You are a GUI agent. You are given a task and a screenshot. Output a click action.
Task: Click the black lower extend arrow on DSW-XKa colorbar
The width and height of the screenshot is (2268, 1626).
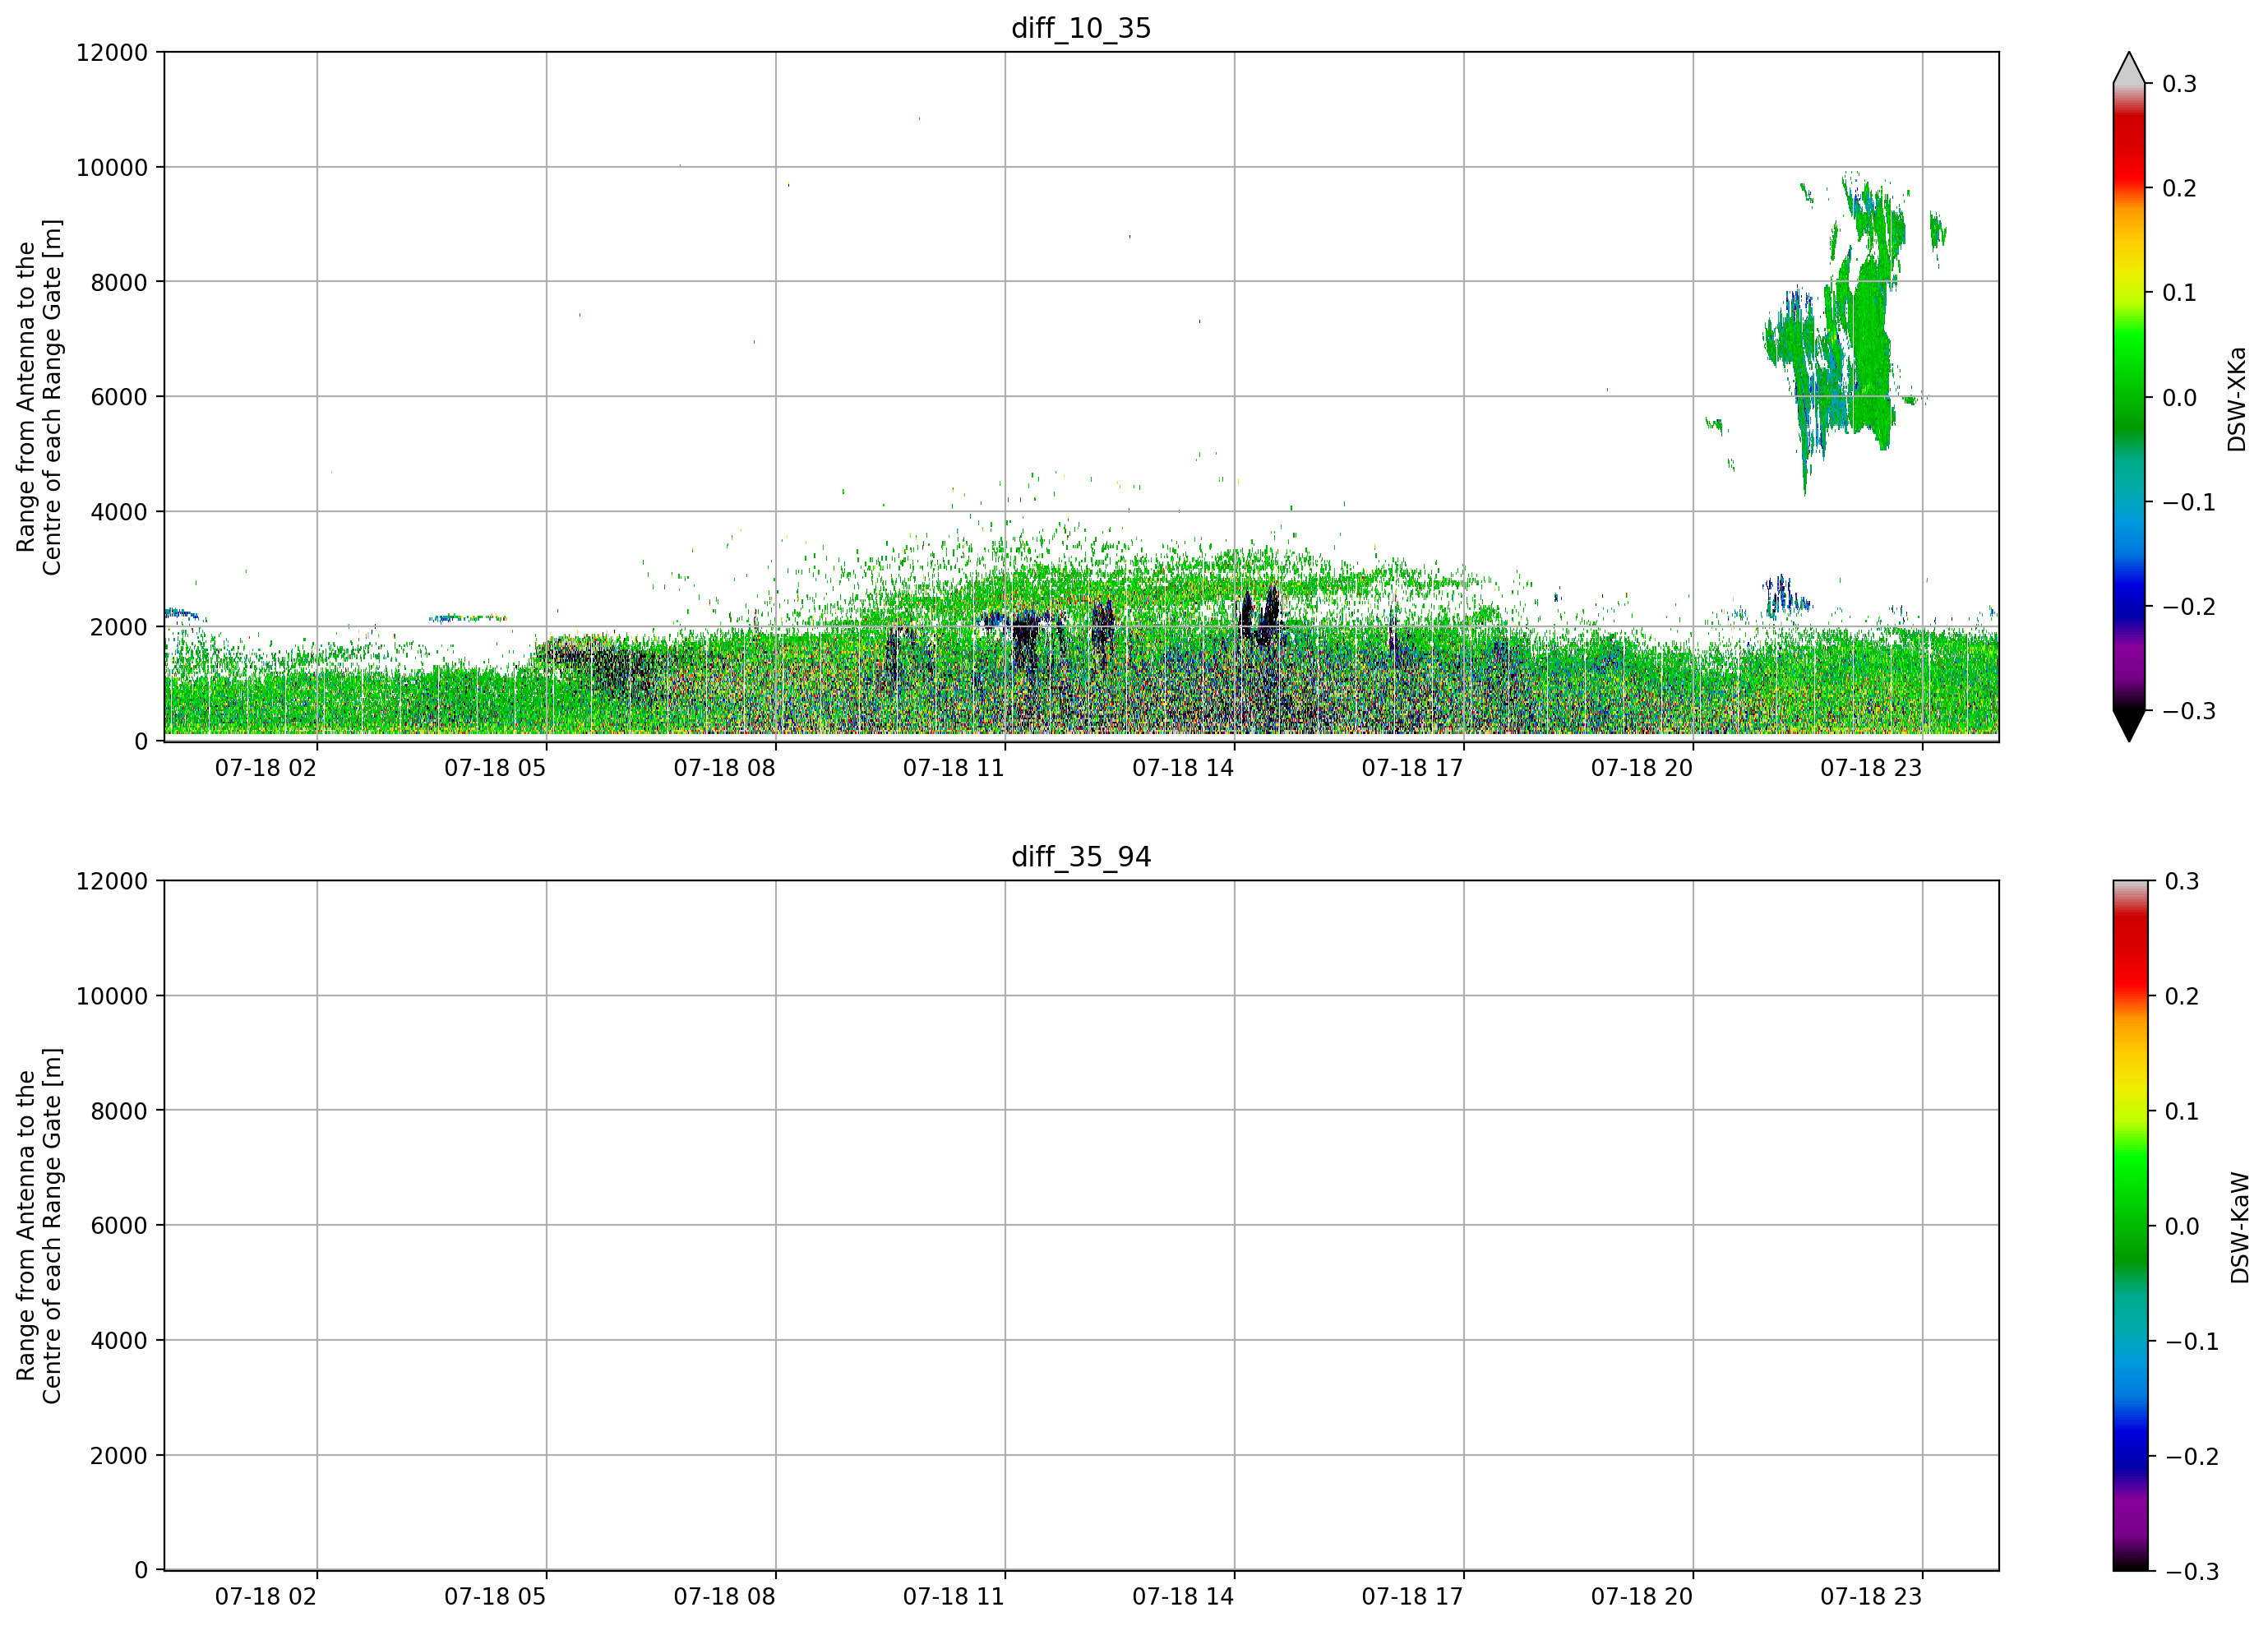point(2129,726)
